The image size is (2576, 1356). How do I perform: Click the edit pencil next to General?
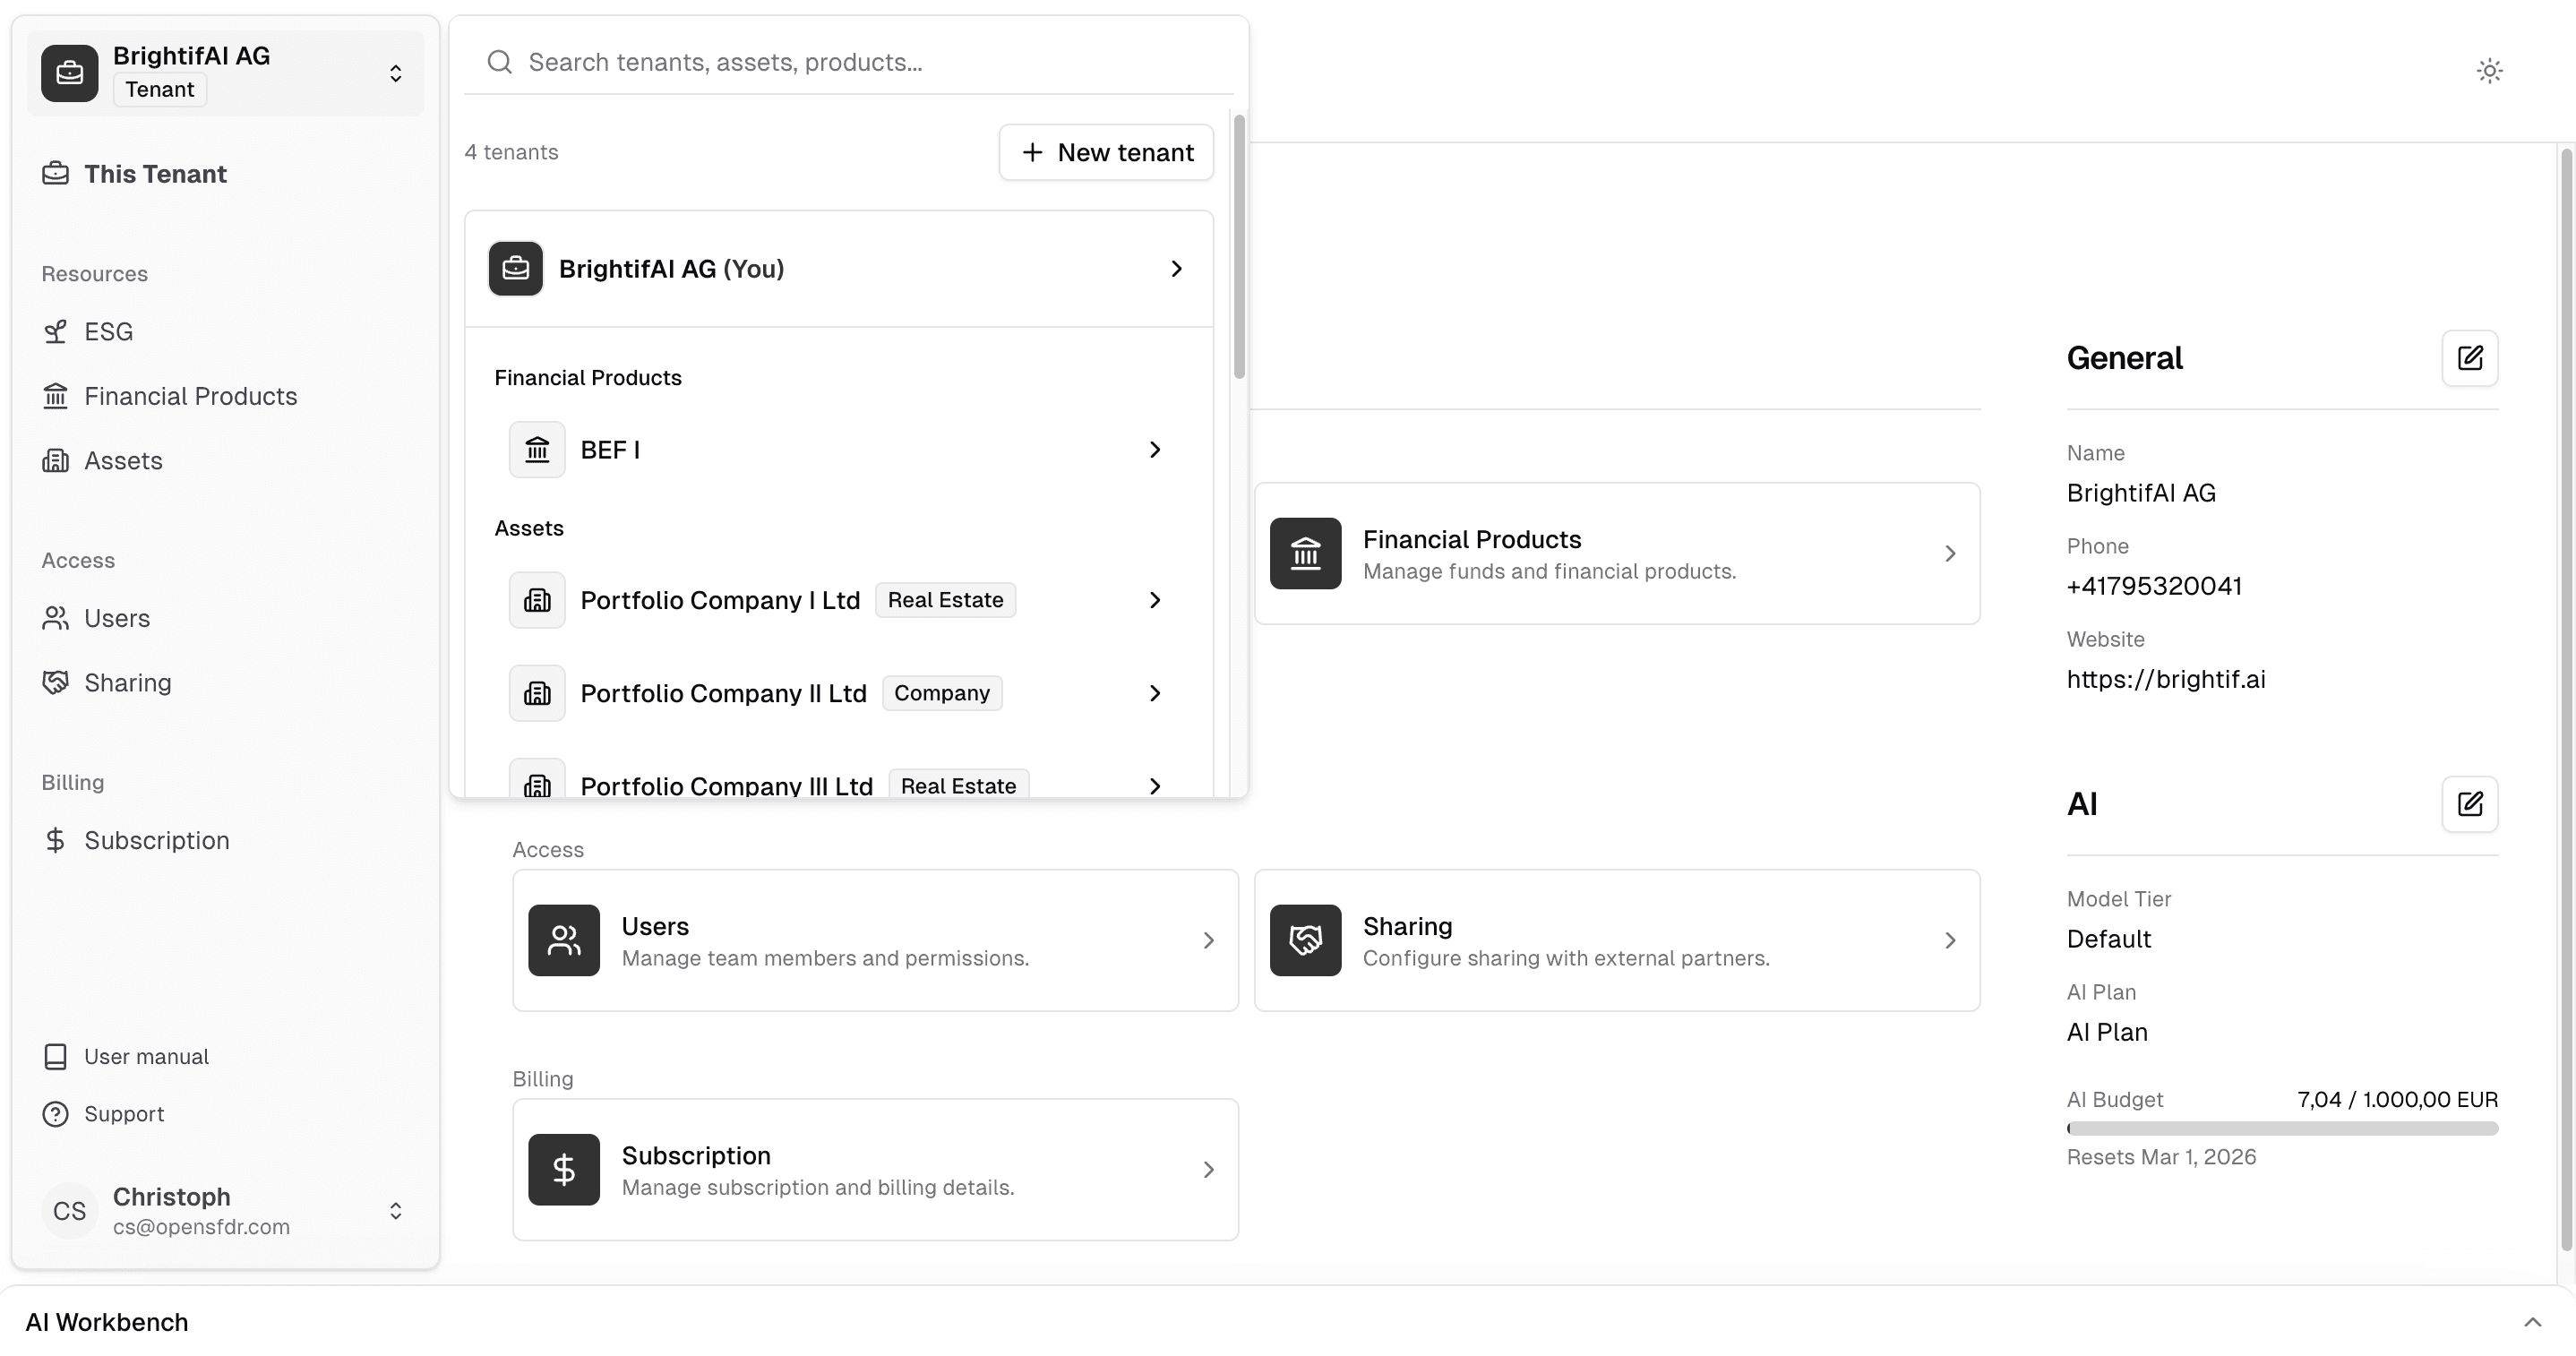pos(2469,358)
